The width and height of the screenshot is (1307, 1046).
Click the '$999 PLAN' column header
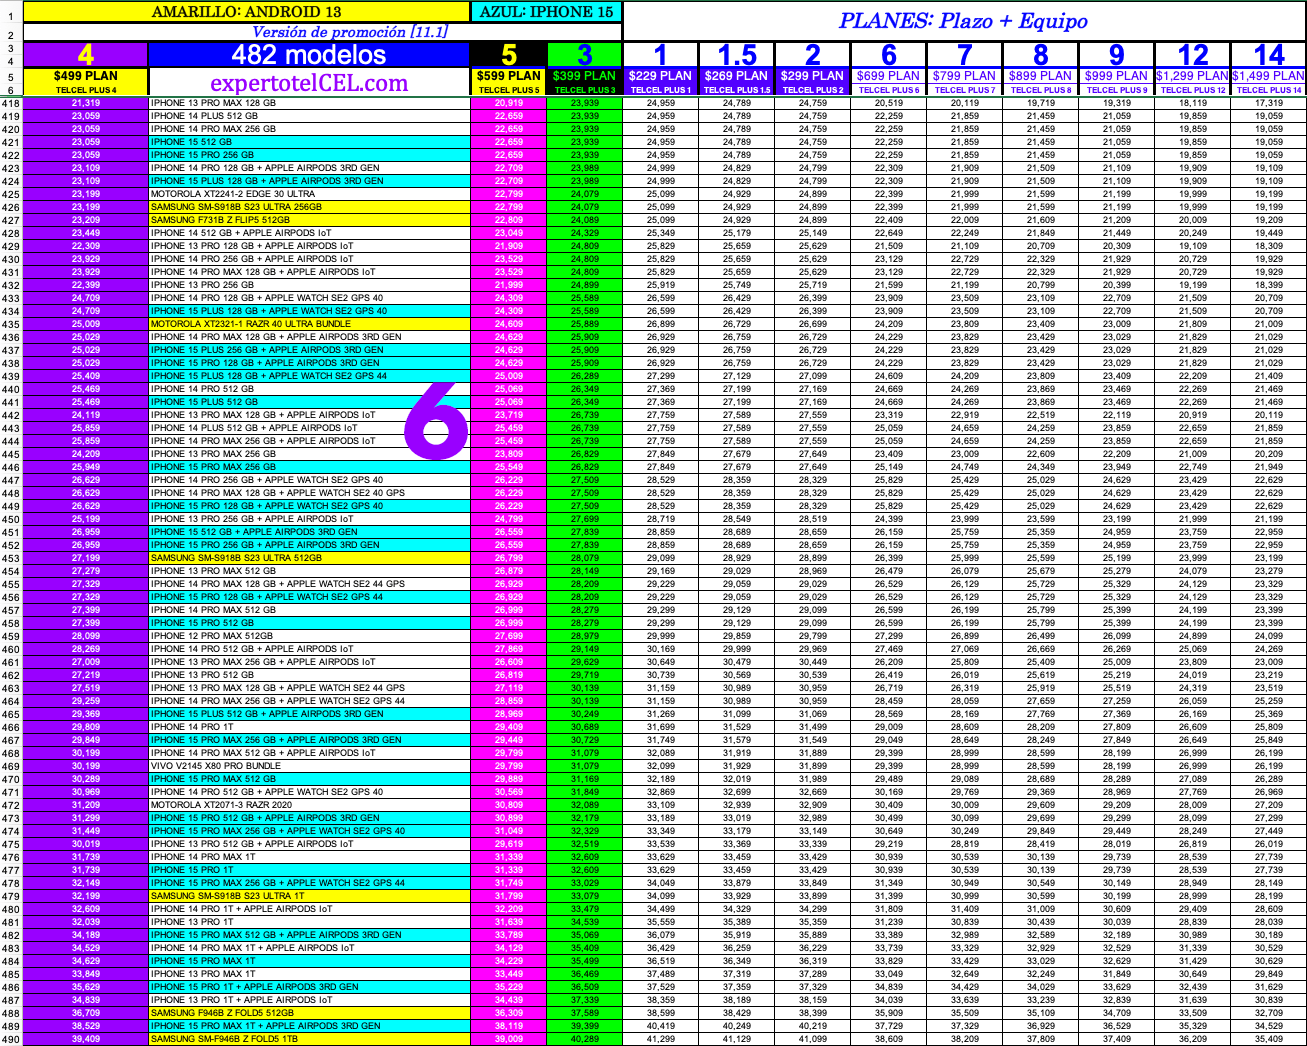coord(1117,76)
